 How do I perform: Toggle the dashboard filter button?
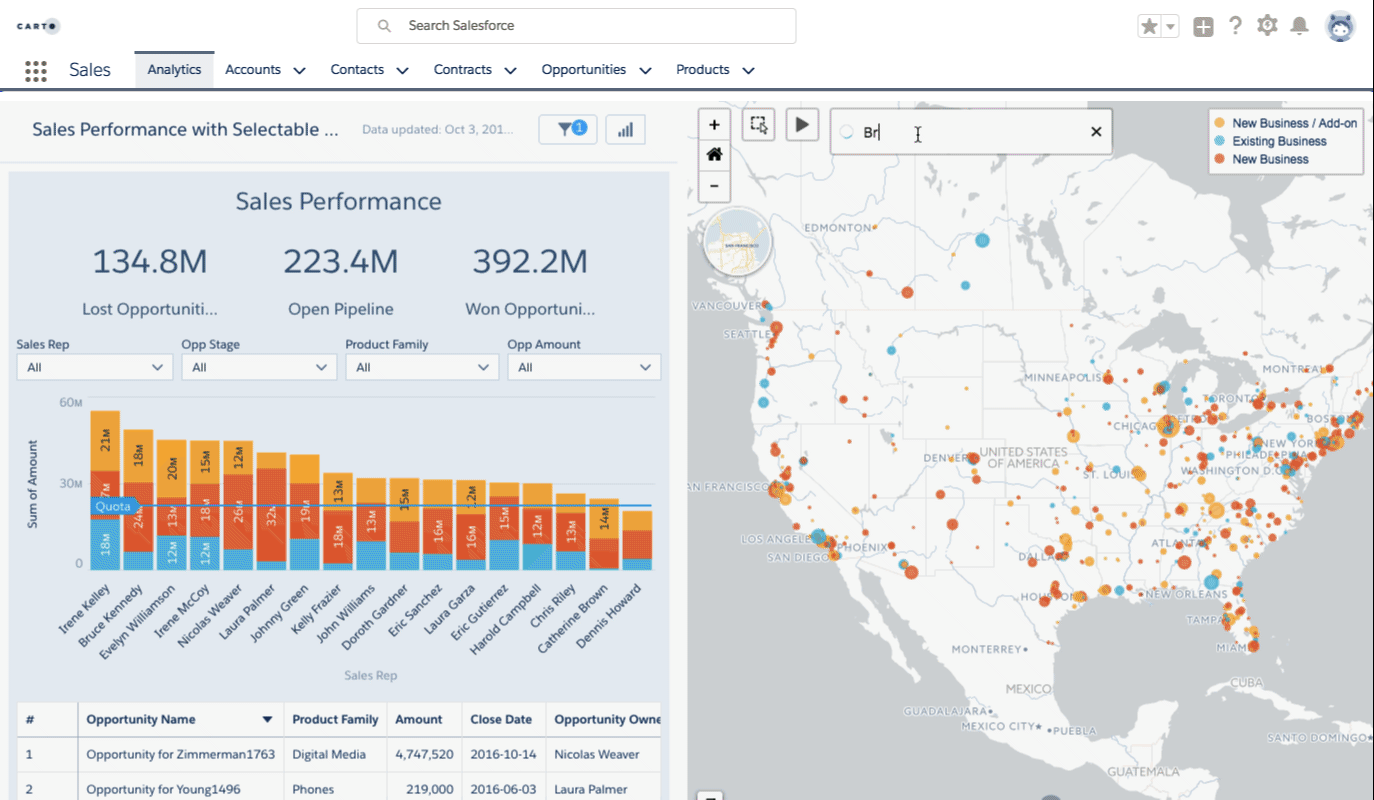[x=568, y=129]
